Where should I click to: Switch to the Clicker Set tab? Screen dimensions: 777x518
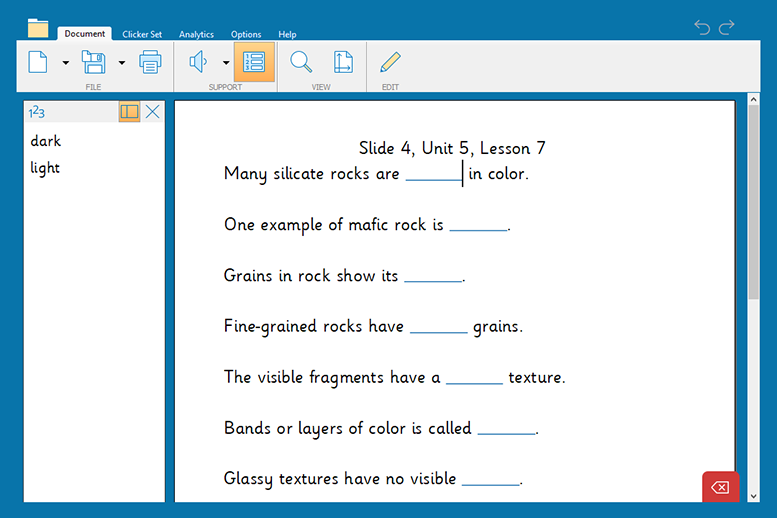[142, 34]
